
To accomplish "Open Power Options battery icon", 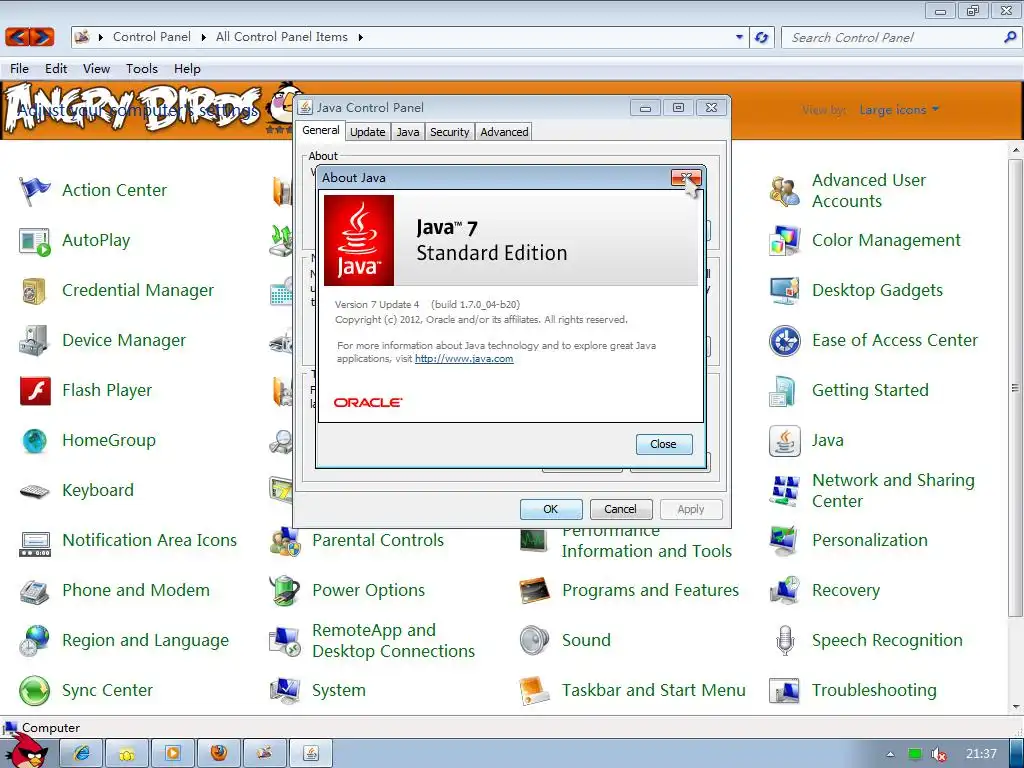I will [x=284, y=590].
